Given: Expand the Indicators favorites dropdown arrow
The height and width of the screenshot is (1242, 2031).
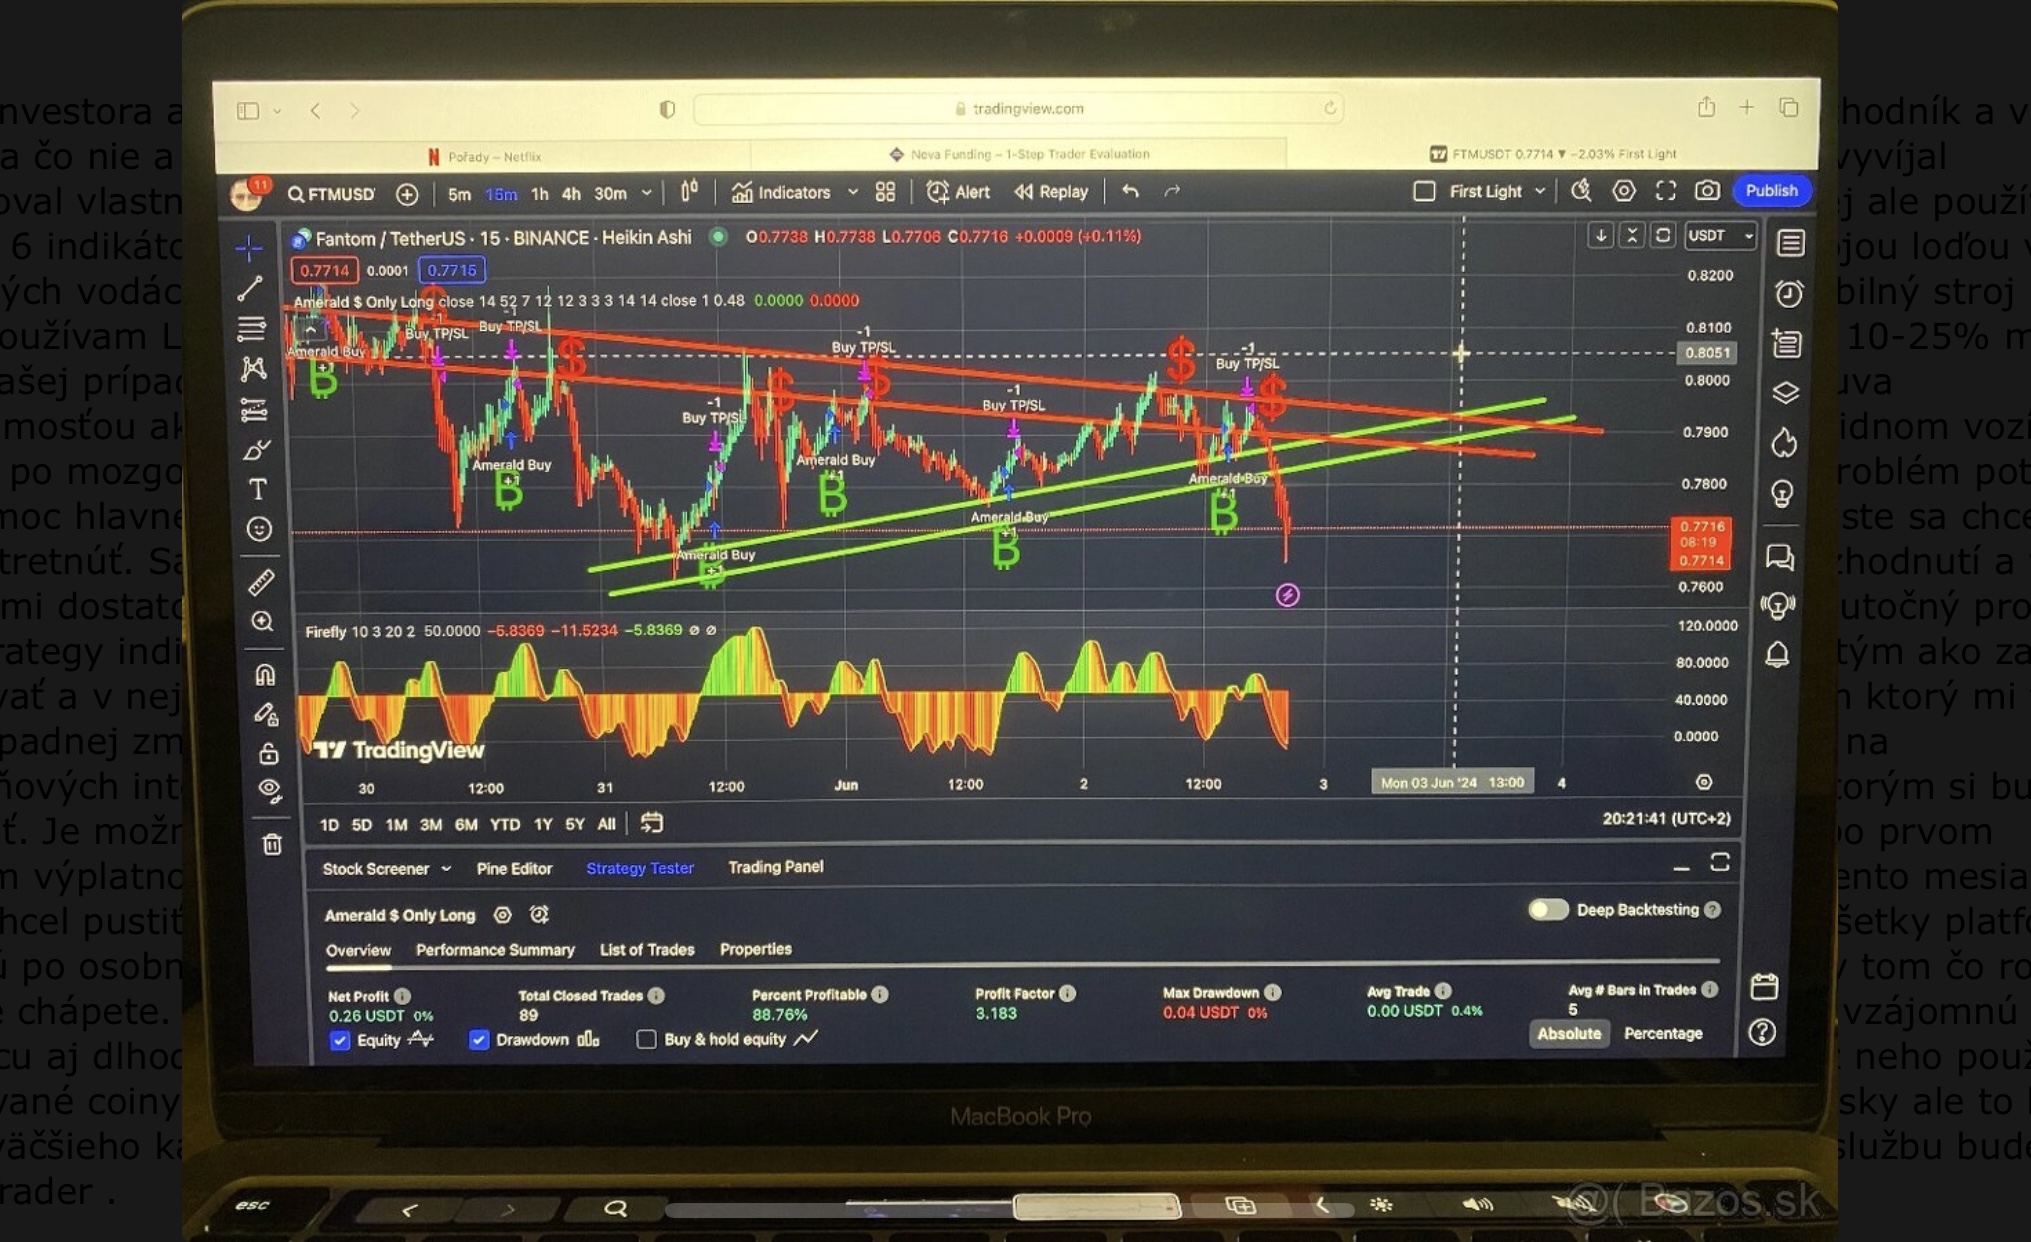Looking at the screenshot, I should click(852, 192).
